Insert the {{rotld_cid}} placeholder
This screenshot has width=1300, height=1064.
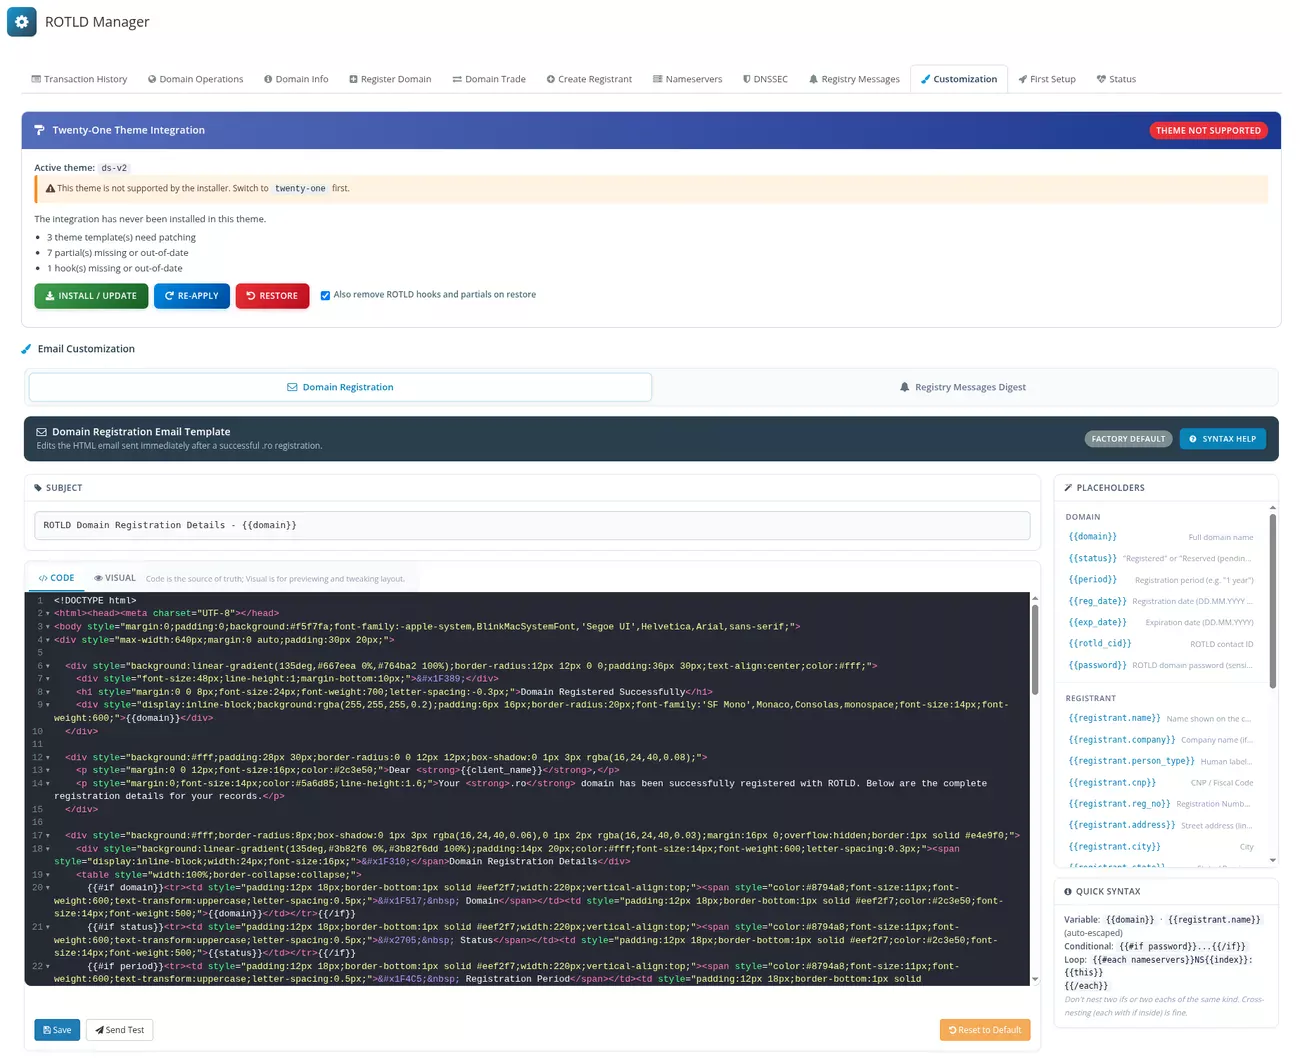[x=1100, y=644]
